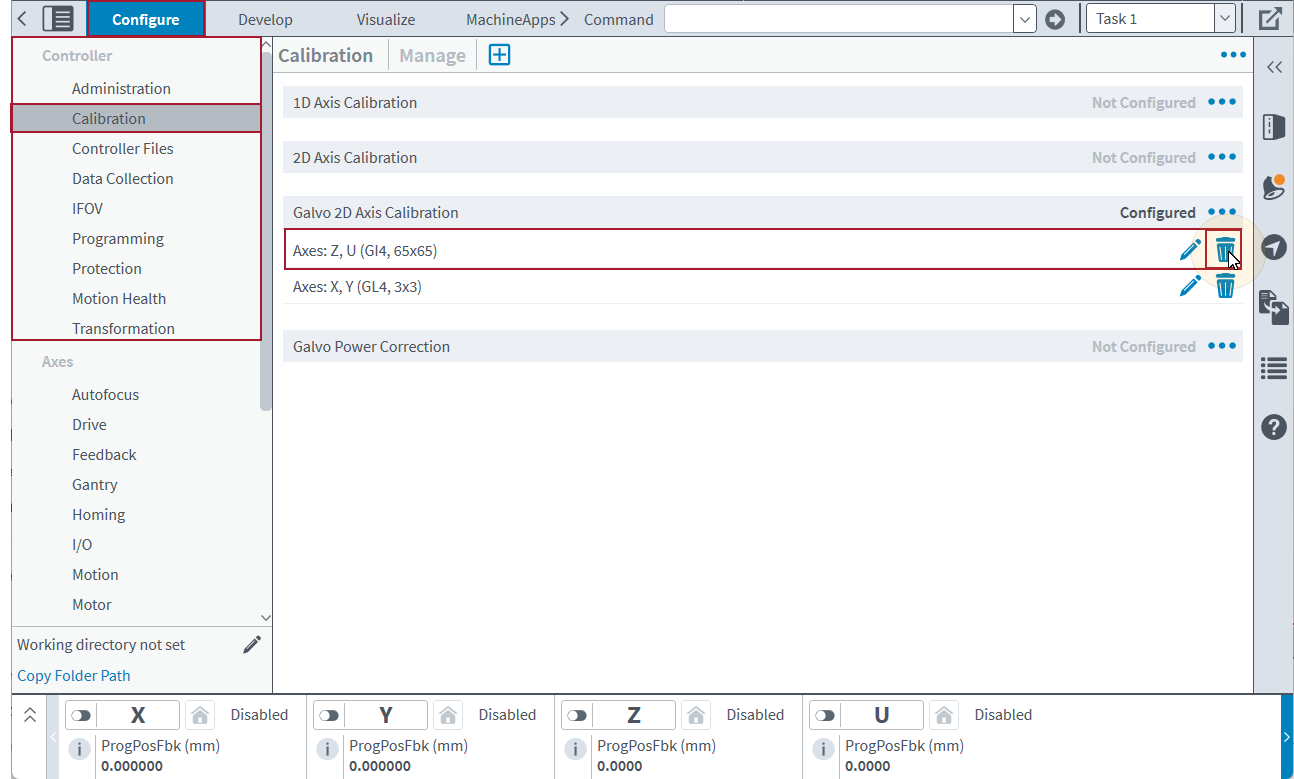Home the X axis using house icon

(x=200, y=715)
